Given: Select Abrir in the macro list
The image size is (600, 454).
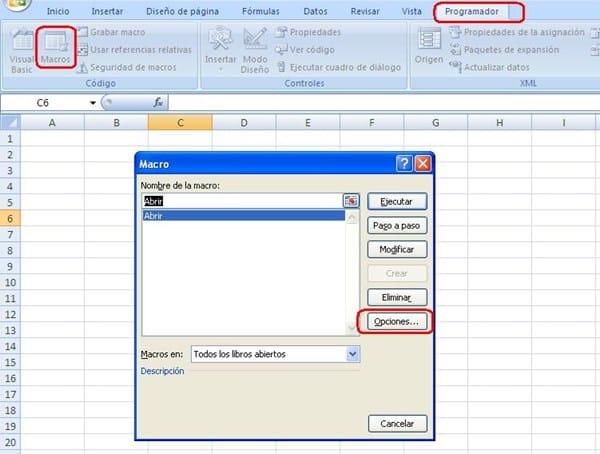Looking at the screenshot, I should (x=243, y=216).
